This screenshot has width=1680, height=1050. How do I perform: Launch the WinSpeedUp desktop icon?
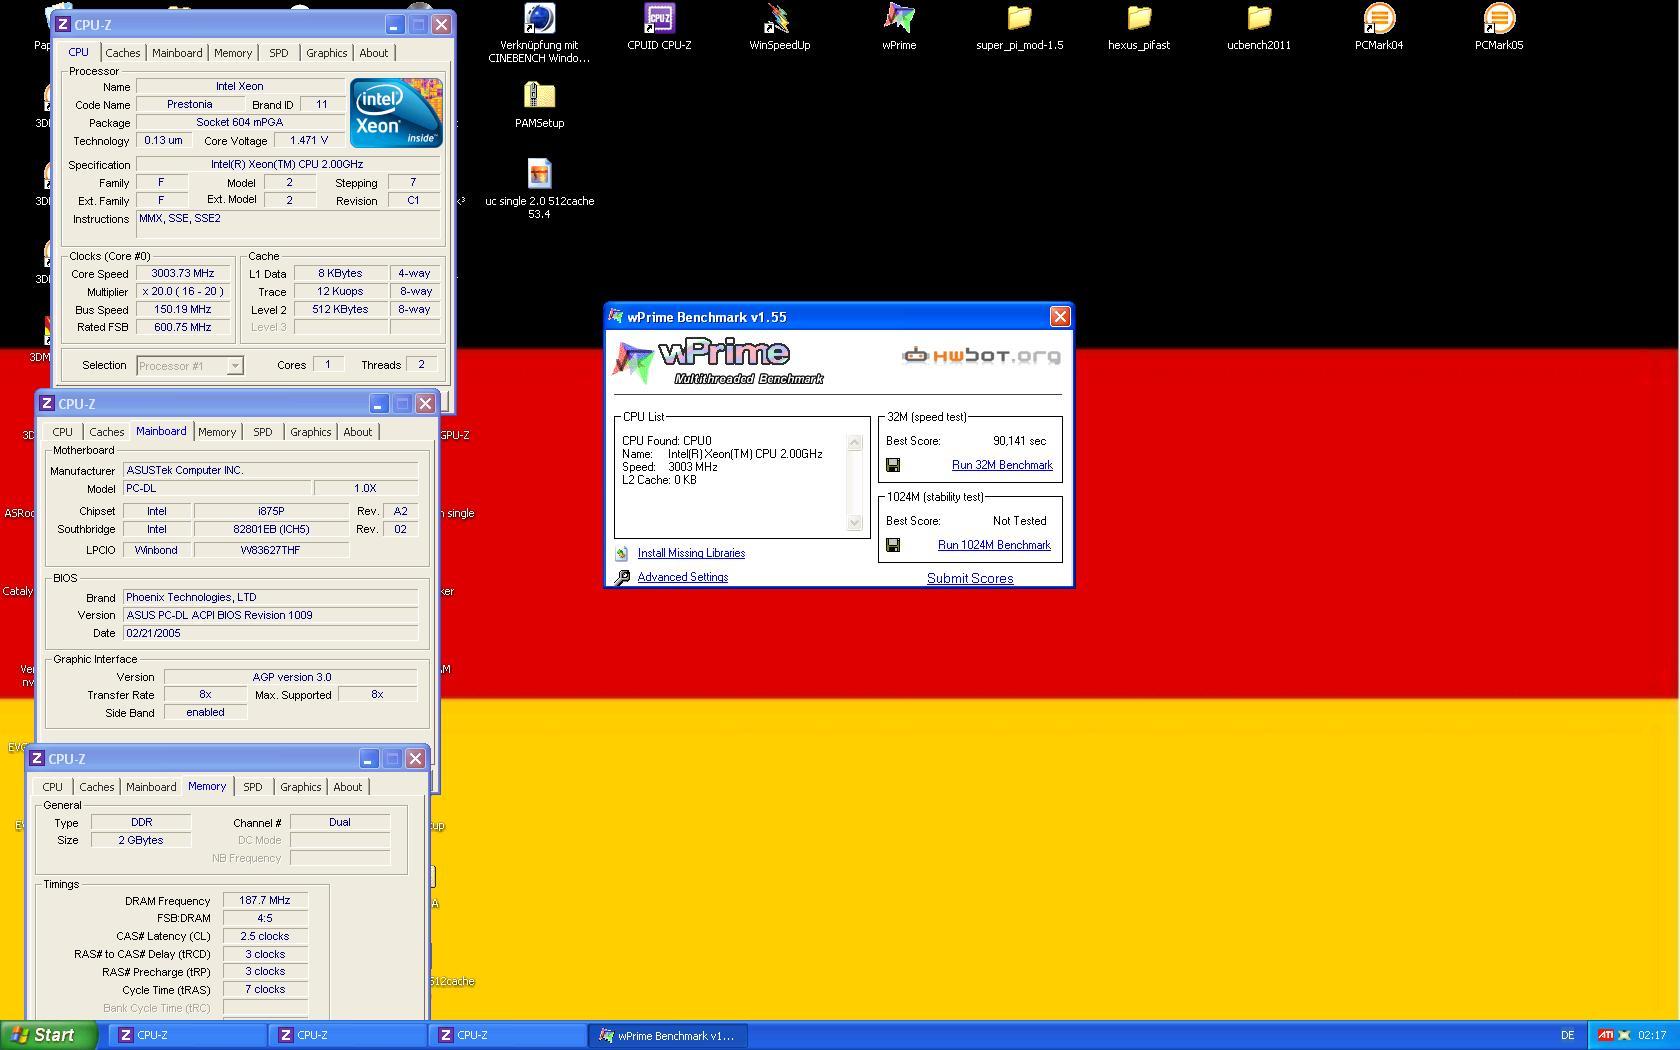tap(779, 20)
